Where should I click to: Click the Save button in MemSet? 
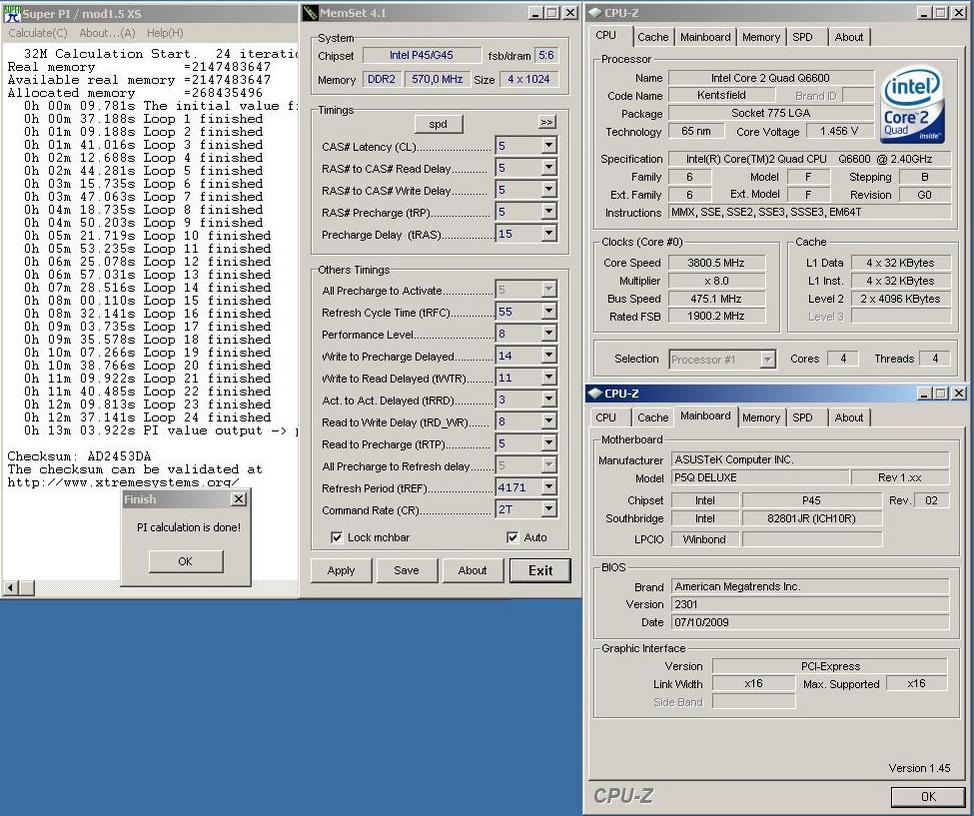(406, 570)
